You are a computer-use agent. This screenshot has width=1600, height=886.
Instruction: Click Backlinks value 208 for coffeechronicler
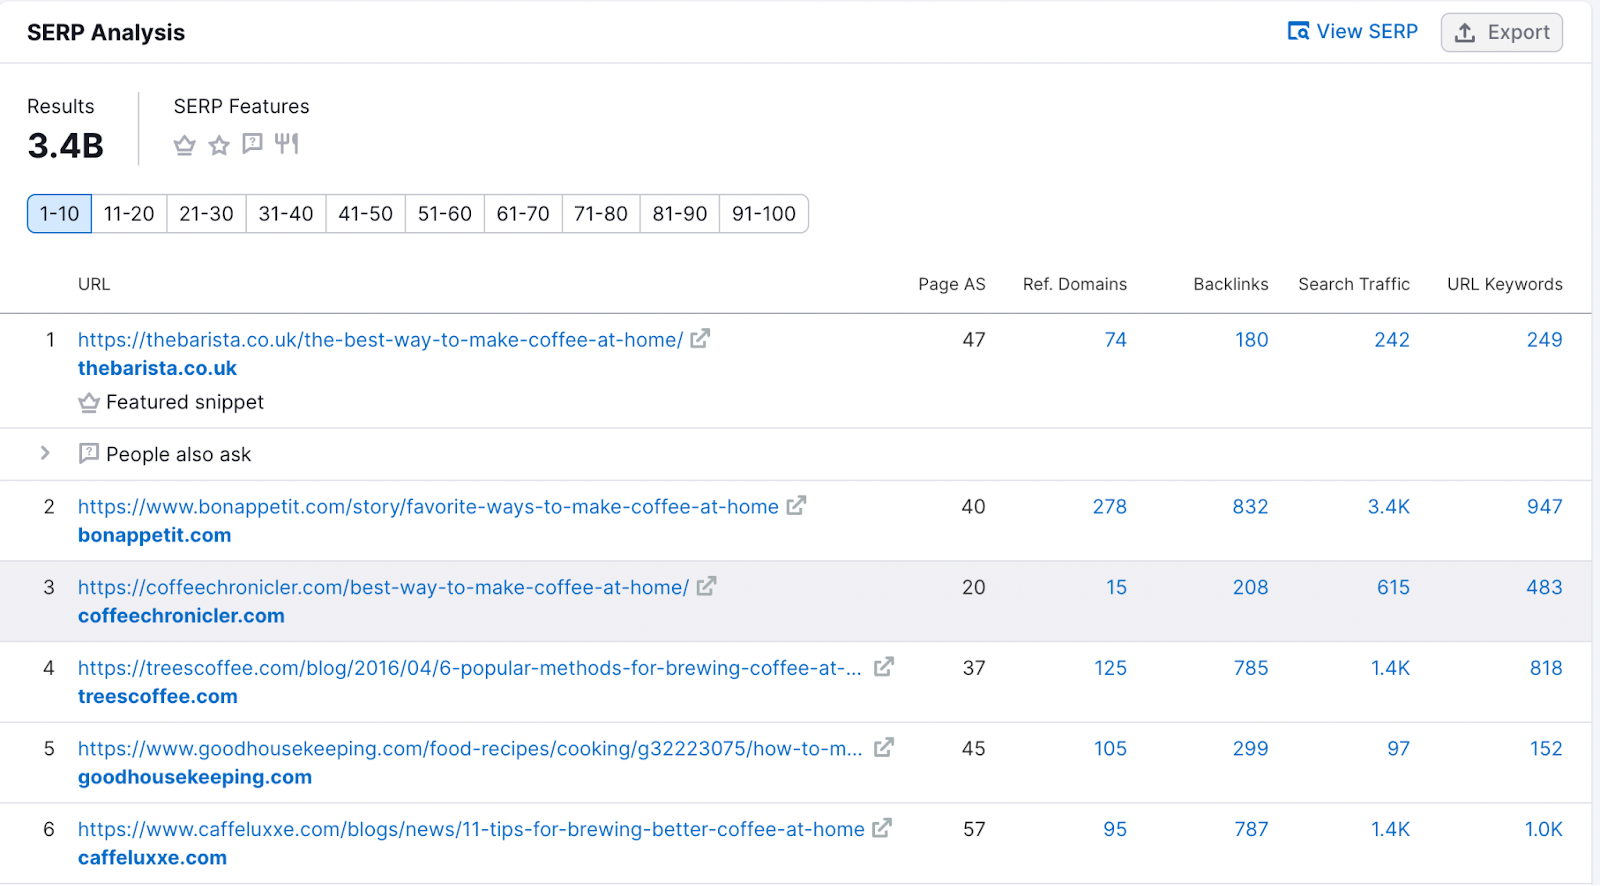click(x=1250, y=588)
